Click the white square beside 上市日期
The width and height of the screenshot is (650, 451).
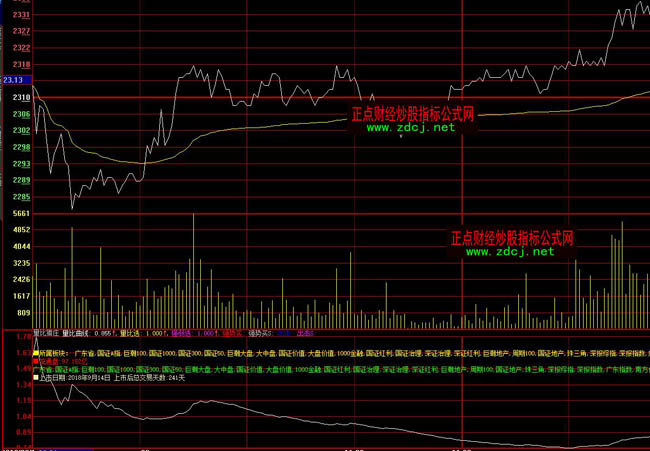coord(36,379)
